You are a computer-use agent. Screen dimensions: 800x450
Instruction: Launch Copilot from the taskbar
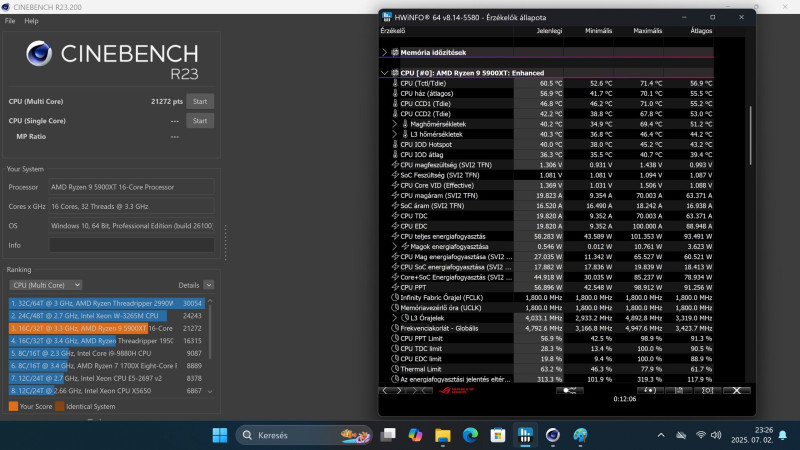(x=415, y=435)
